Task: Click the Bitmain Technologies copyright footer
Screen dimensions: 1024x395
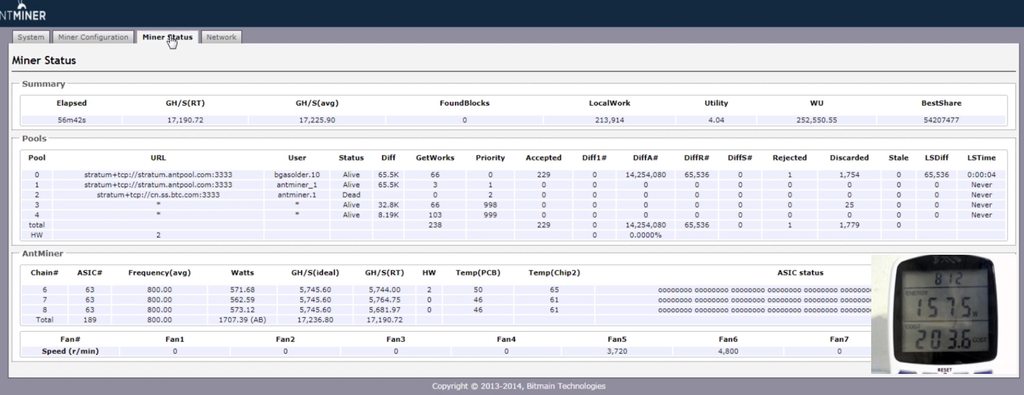Action: [x=519, y=386]
